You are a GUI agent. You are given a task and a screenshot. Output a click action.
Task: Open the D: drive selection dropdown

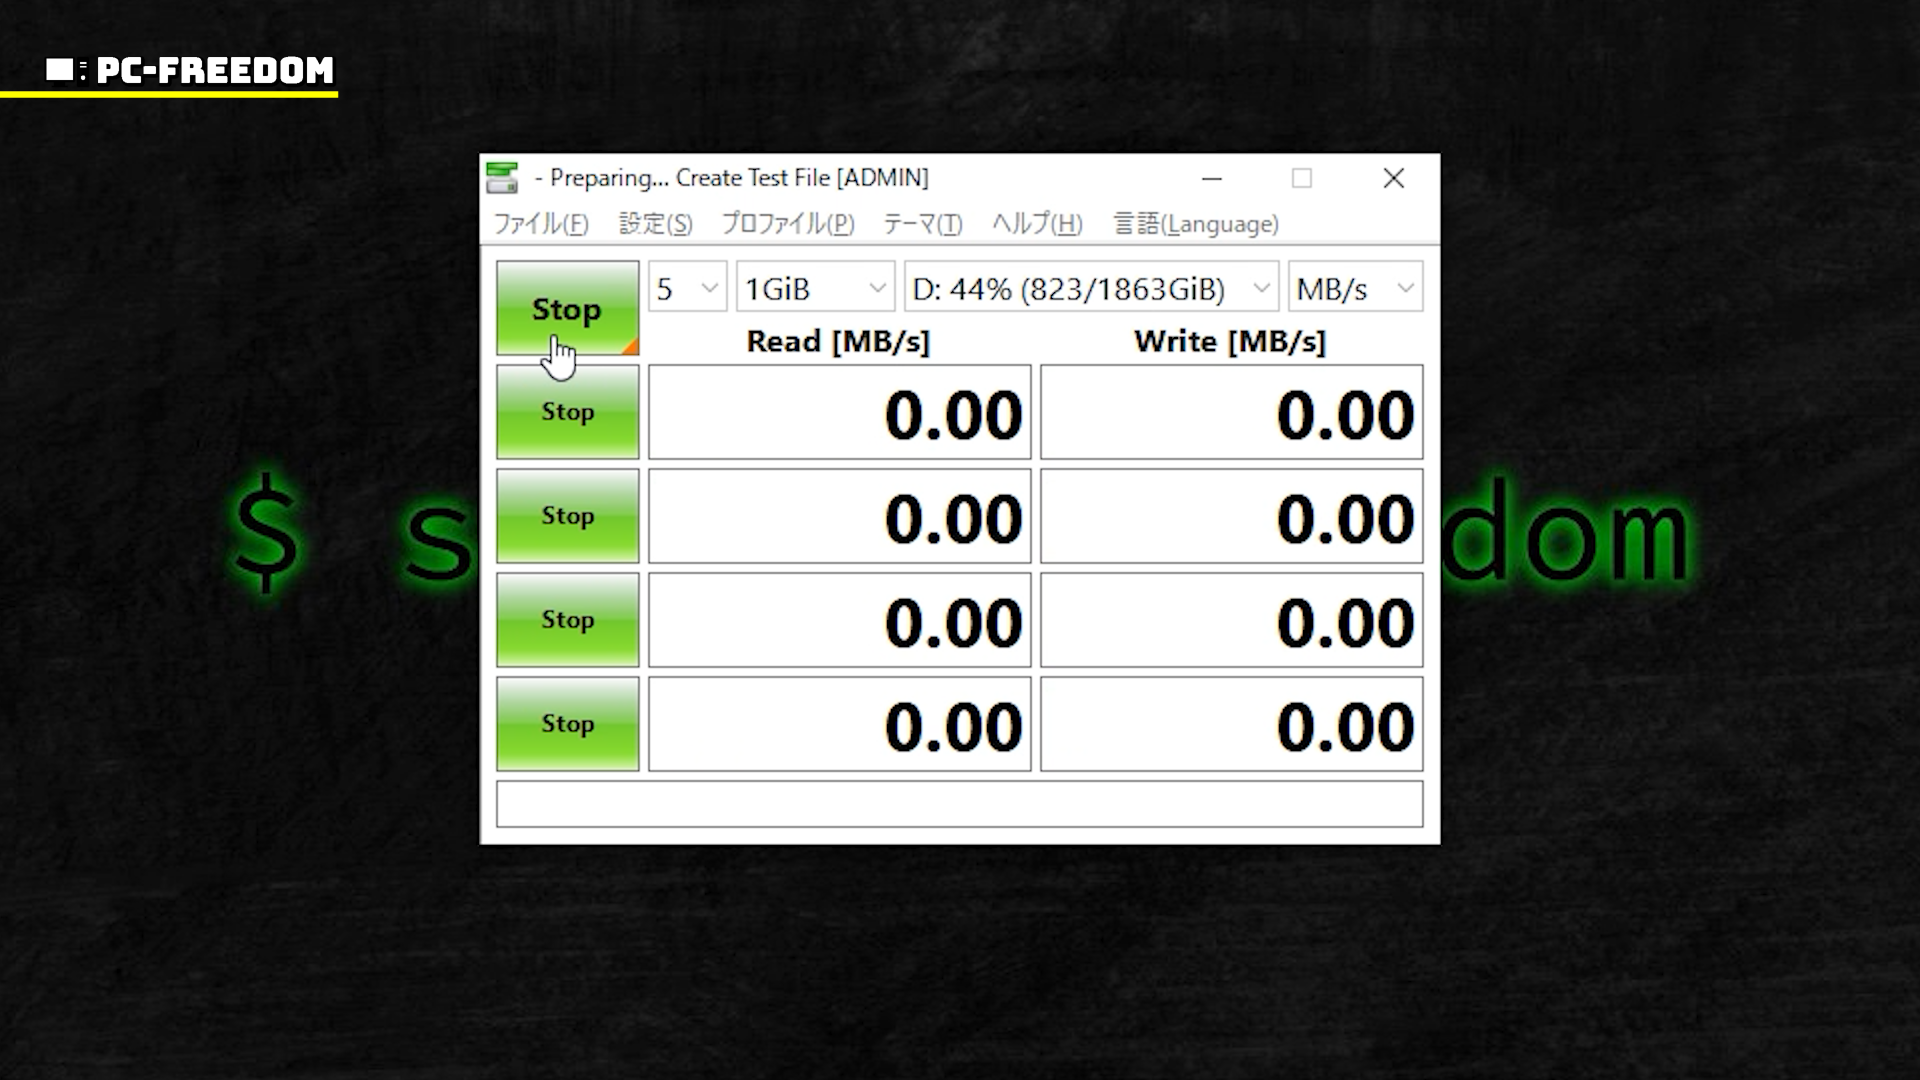(1090, 289)
